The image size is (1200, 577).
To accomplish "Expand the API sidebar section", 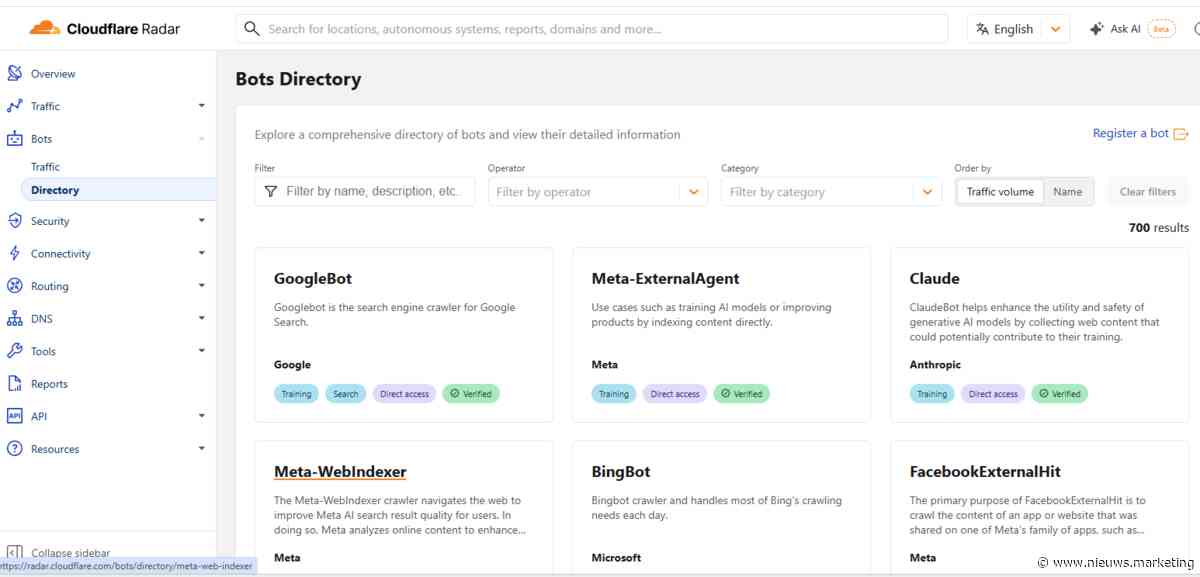I will click(x=201, y=416).
